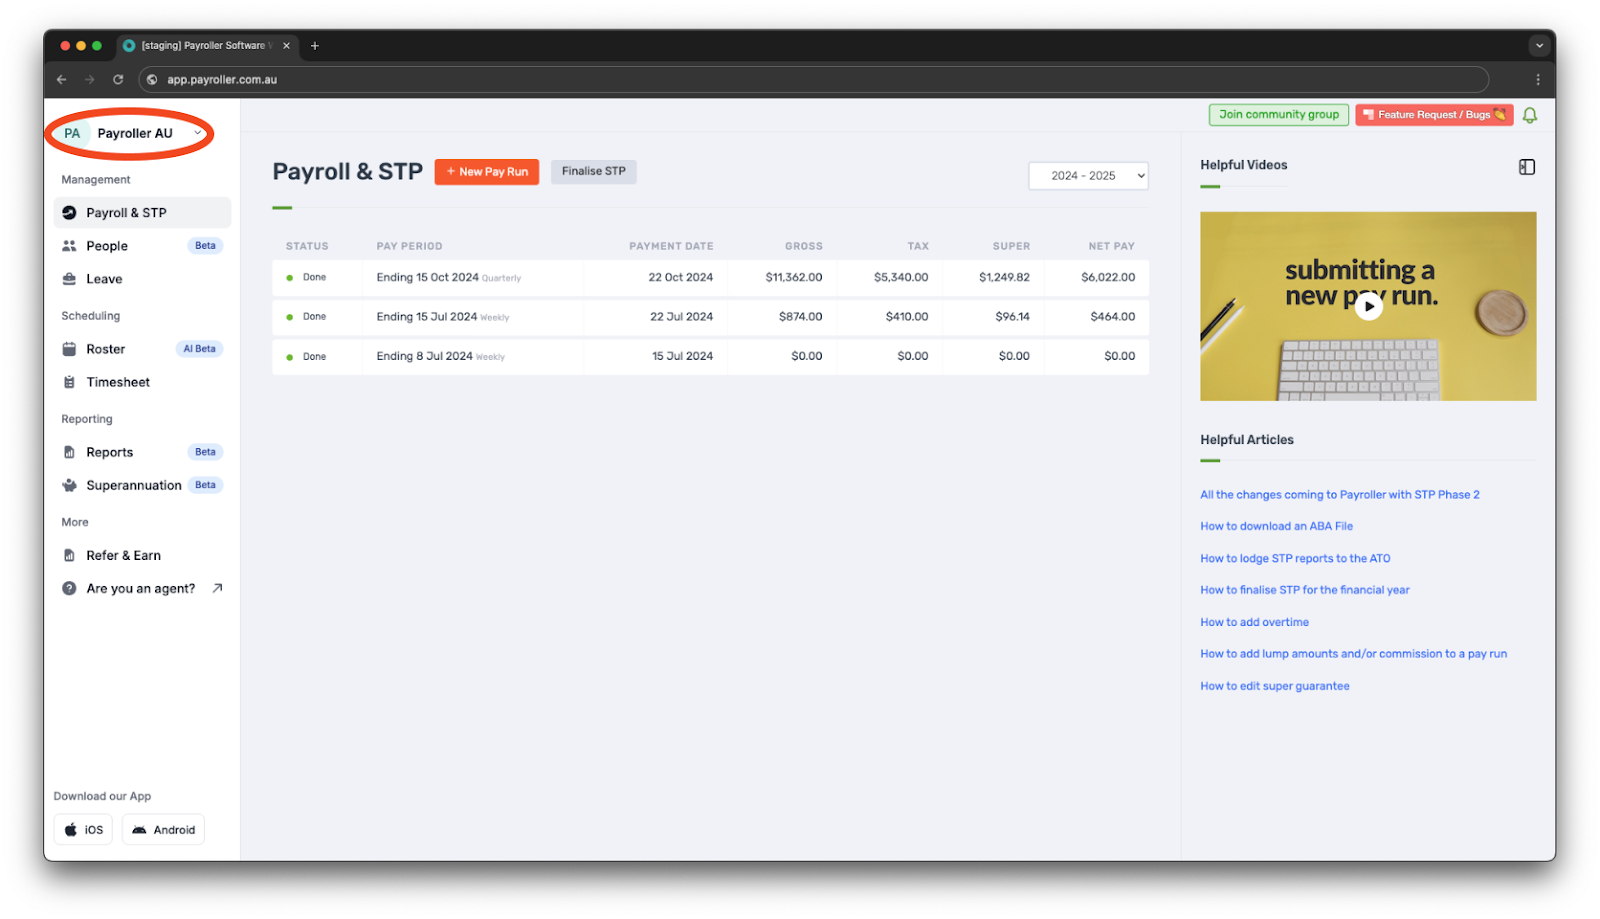1600x919 pixels.
Task: Collapse the Helpful Videos side panel
Action: click(x=1527, y=166)
